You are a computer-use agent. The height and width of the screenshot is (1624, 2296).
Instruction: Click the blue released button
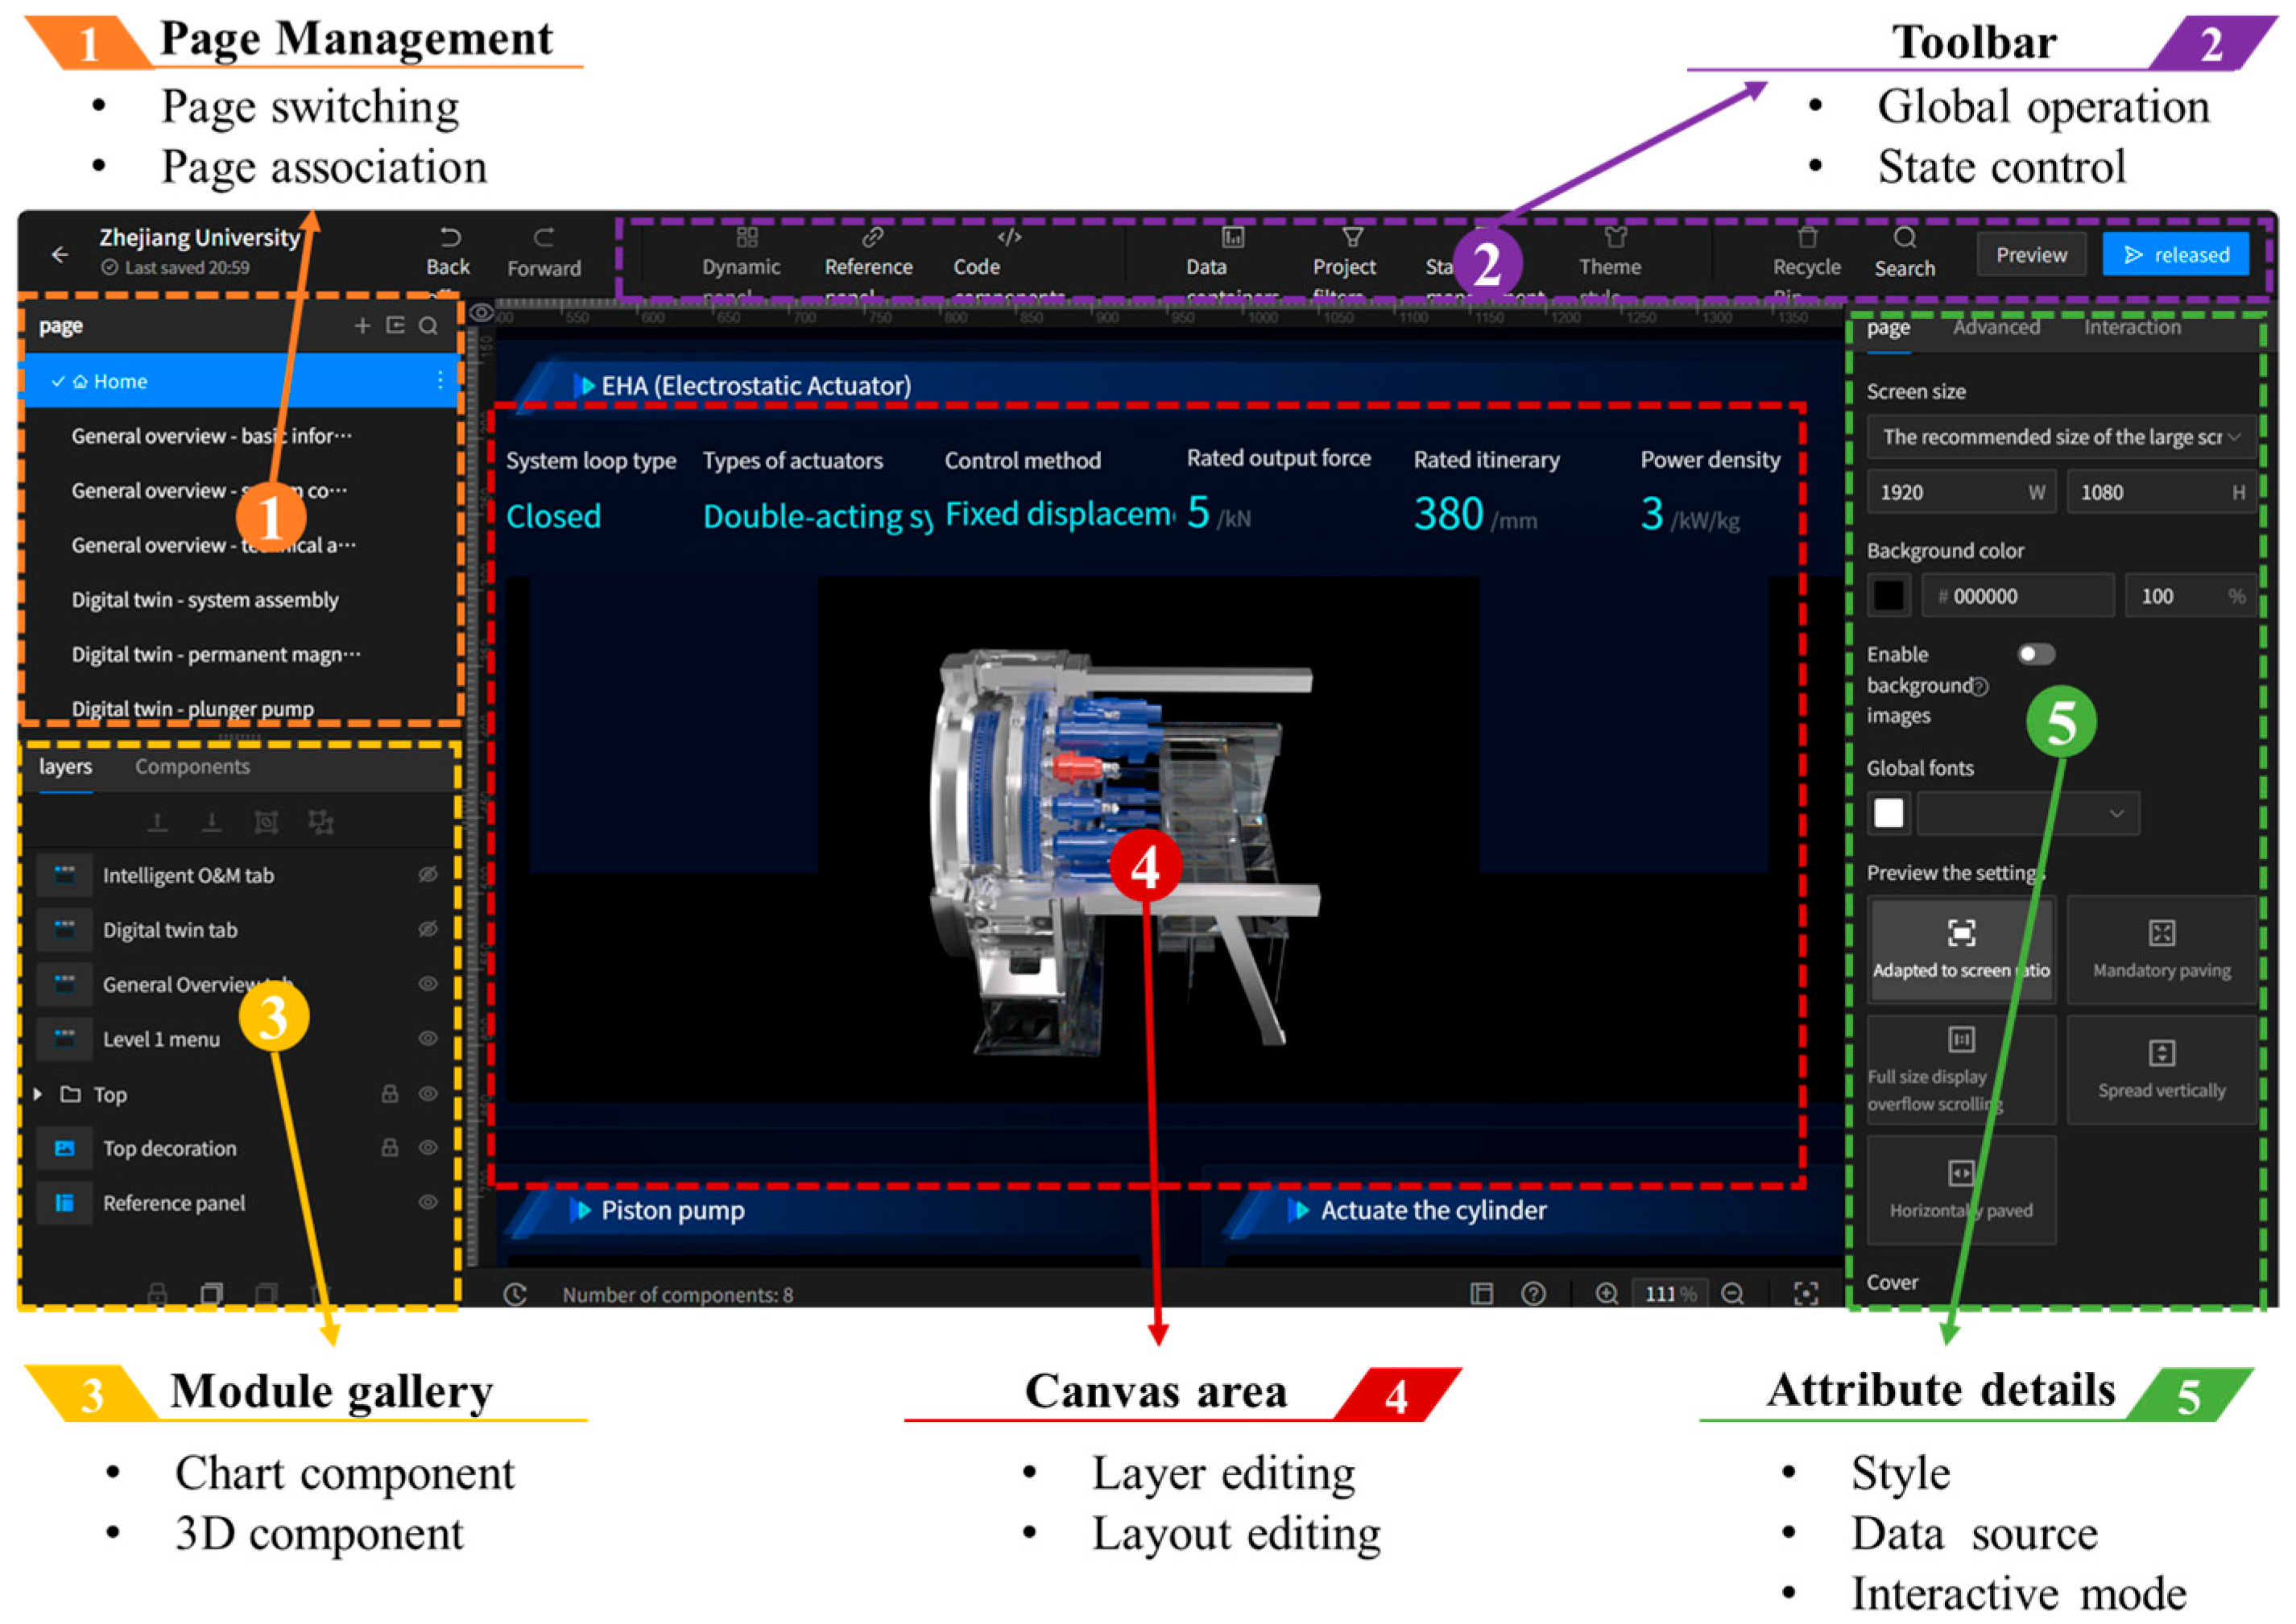tap(2175, 255)
